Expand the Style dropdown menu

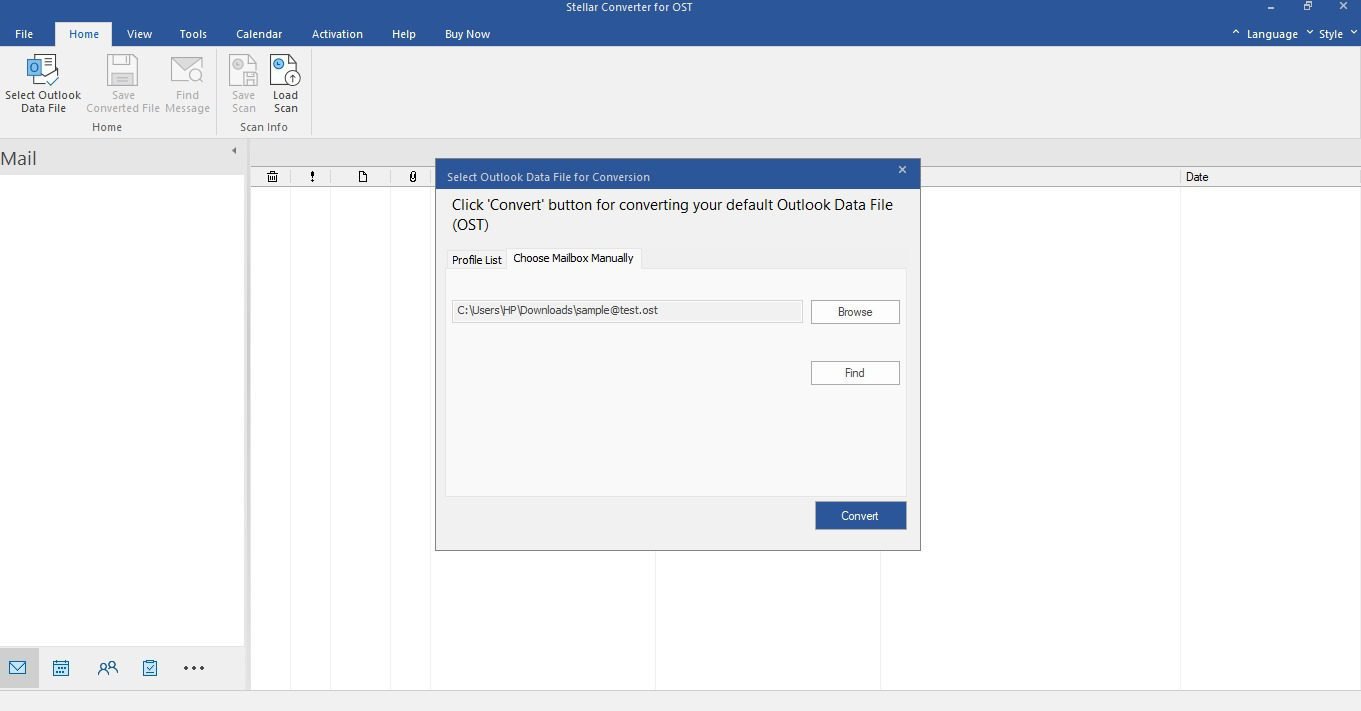pyautogui.click(x=1330, y=34)
